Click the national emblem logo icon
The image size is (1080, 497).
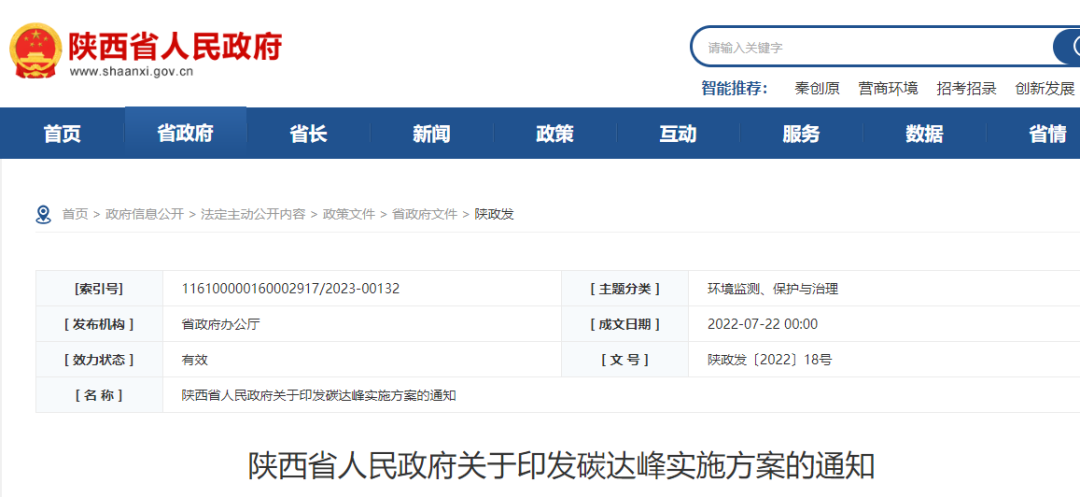(x=35, y=50)
